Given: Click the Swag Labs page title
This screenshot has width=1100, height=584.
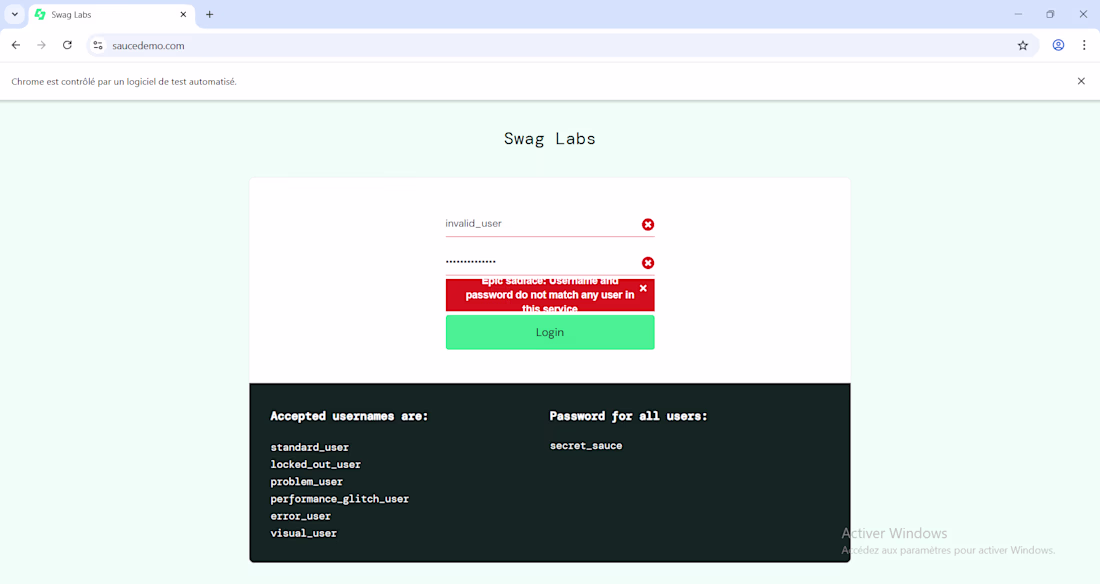Looking at the screenshot, I should tap(550, 138).
